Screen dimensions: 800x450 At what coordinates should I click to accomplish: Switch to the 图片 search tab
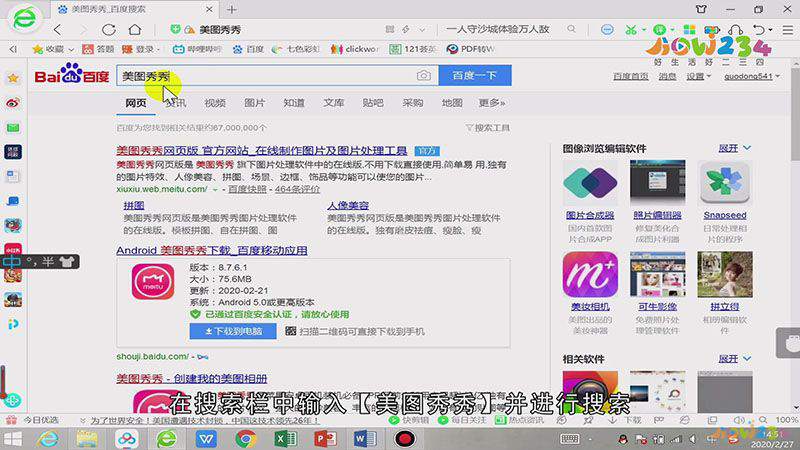(254, 103)
